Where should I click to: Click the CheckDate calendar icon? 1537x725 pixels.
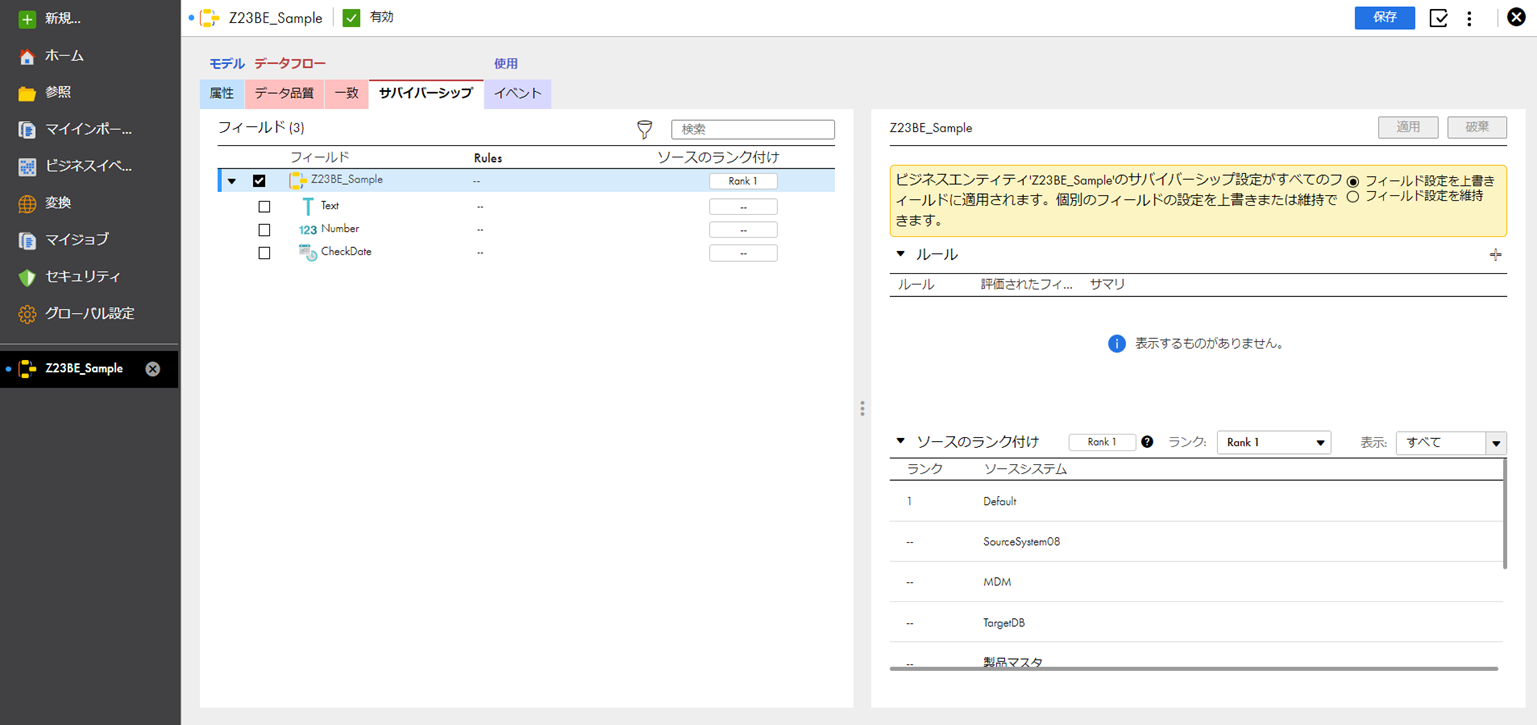[308, 253]
